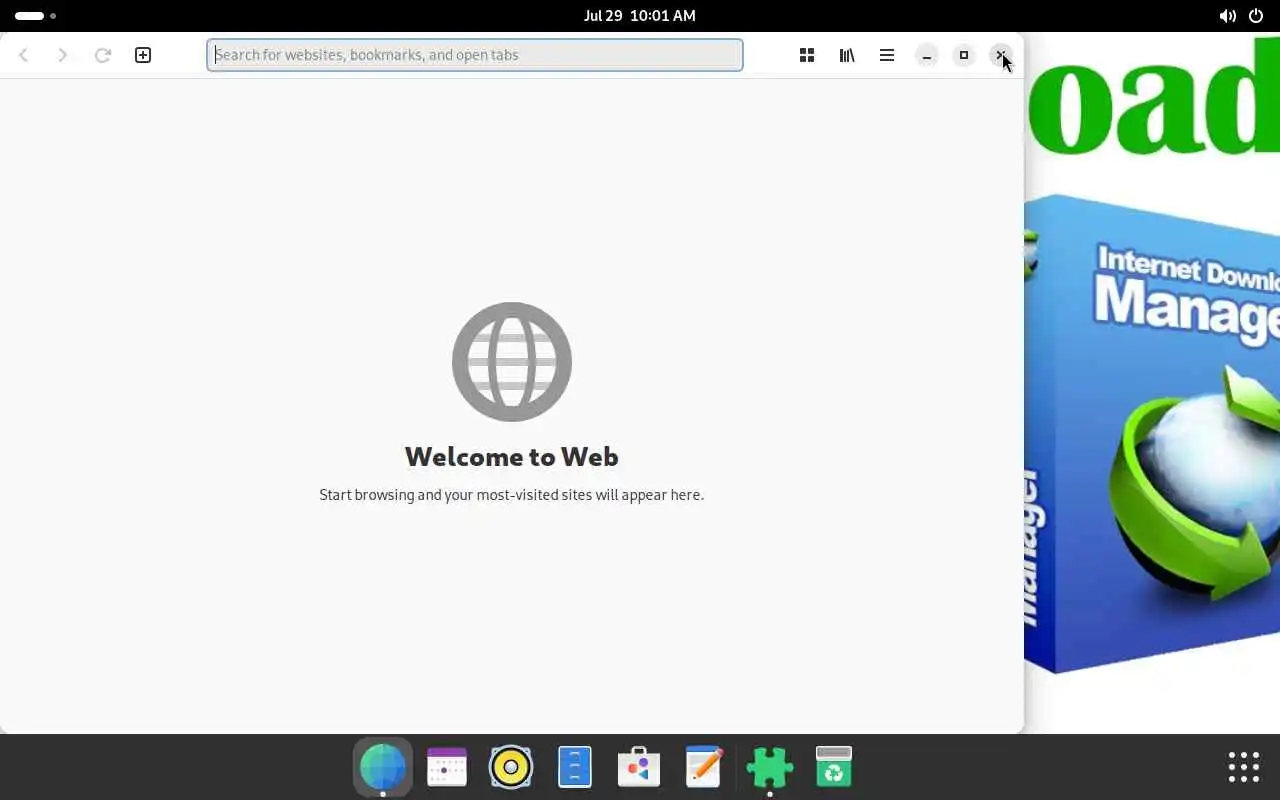This screenshot has width=1280, height=800.
Task: Open the Trash icon in dock
Action: [x=833, y=767]
